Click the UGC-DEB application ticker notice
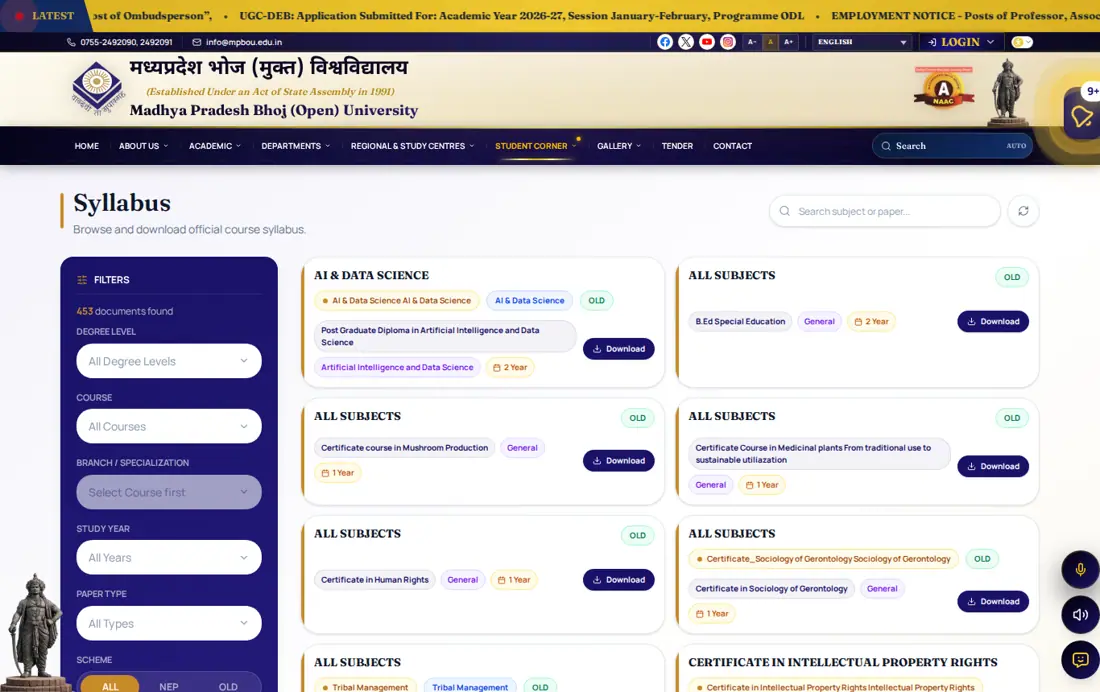 pos(521,15)
